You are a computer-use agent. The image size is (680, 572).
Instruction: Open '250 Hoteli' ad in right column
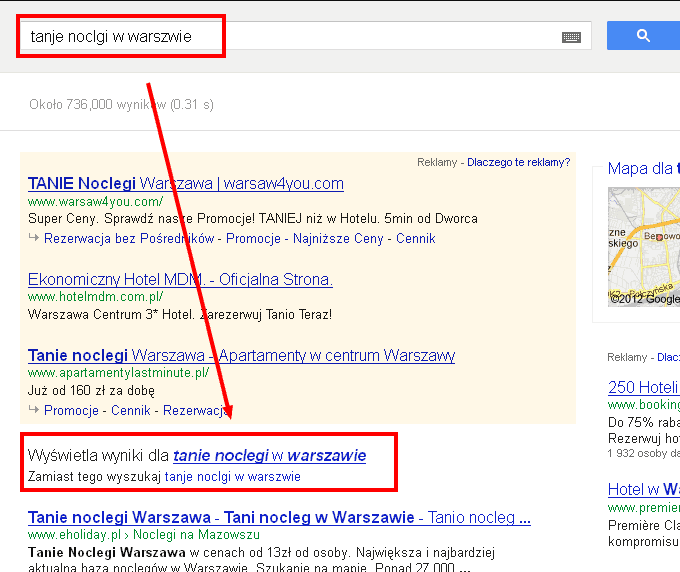click(643, 388)
